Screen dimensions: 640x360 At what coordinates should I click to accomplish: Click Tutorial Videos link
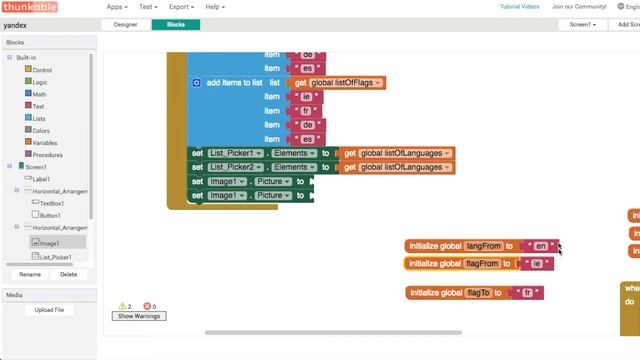tap(520, 7)
